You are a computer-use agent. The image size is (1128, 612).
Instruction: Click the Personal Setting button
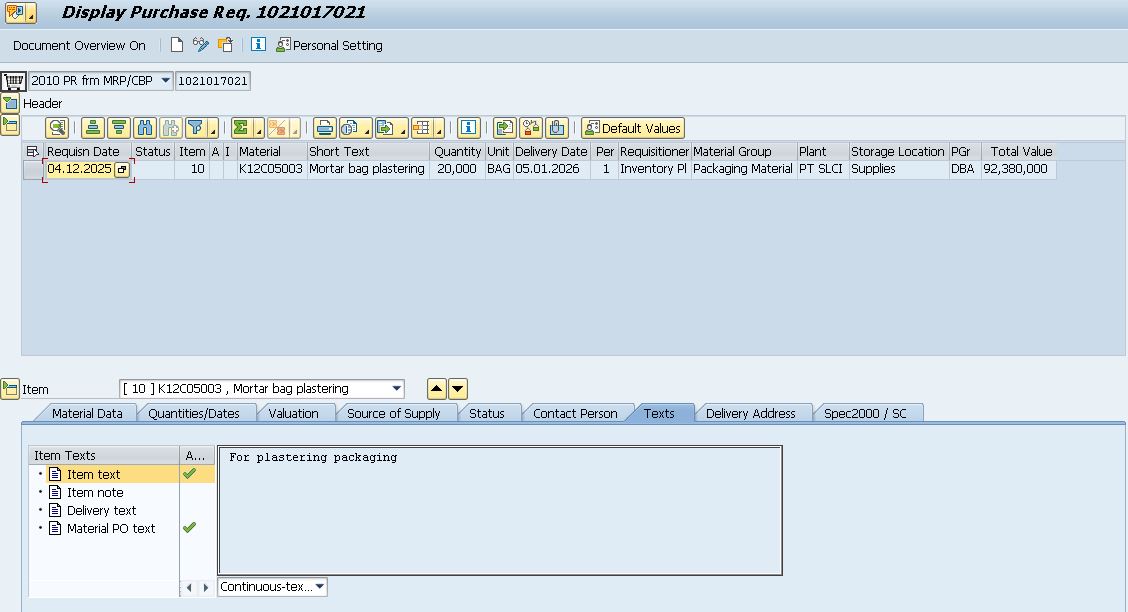tap(329, 45)
